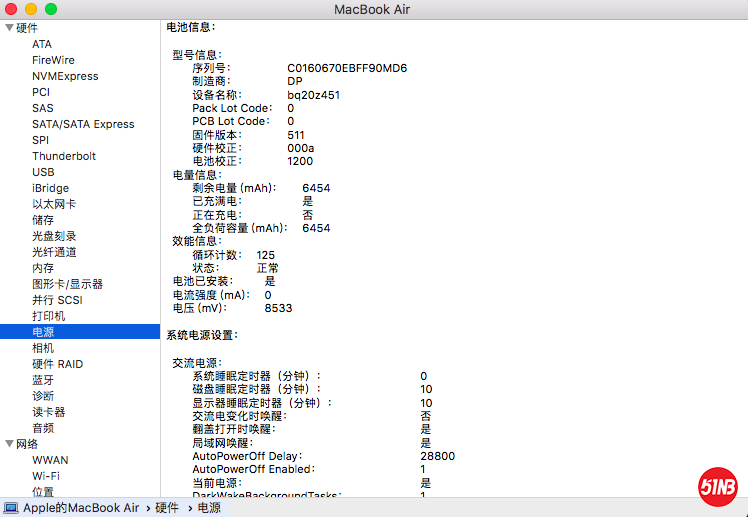Select ATA in the hardware list

point(42,44)
